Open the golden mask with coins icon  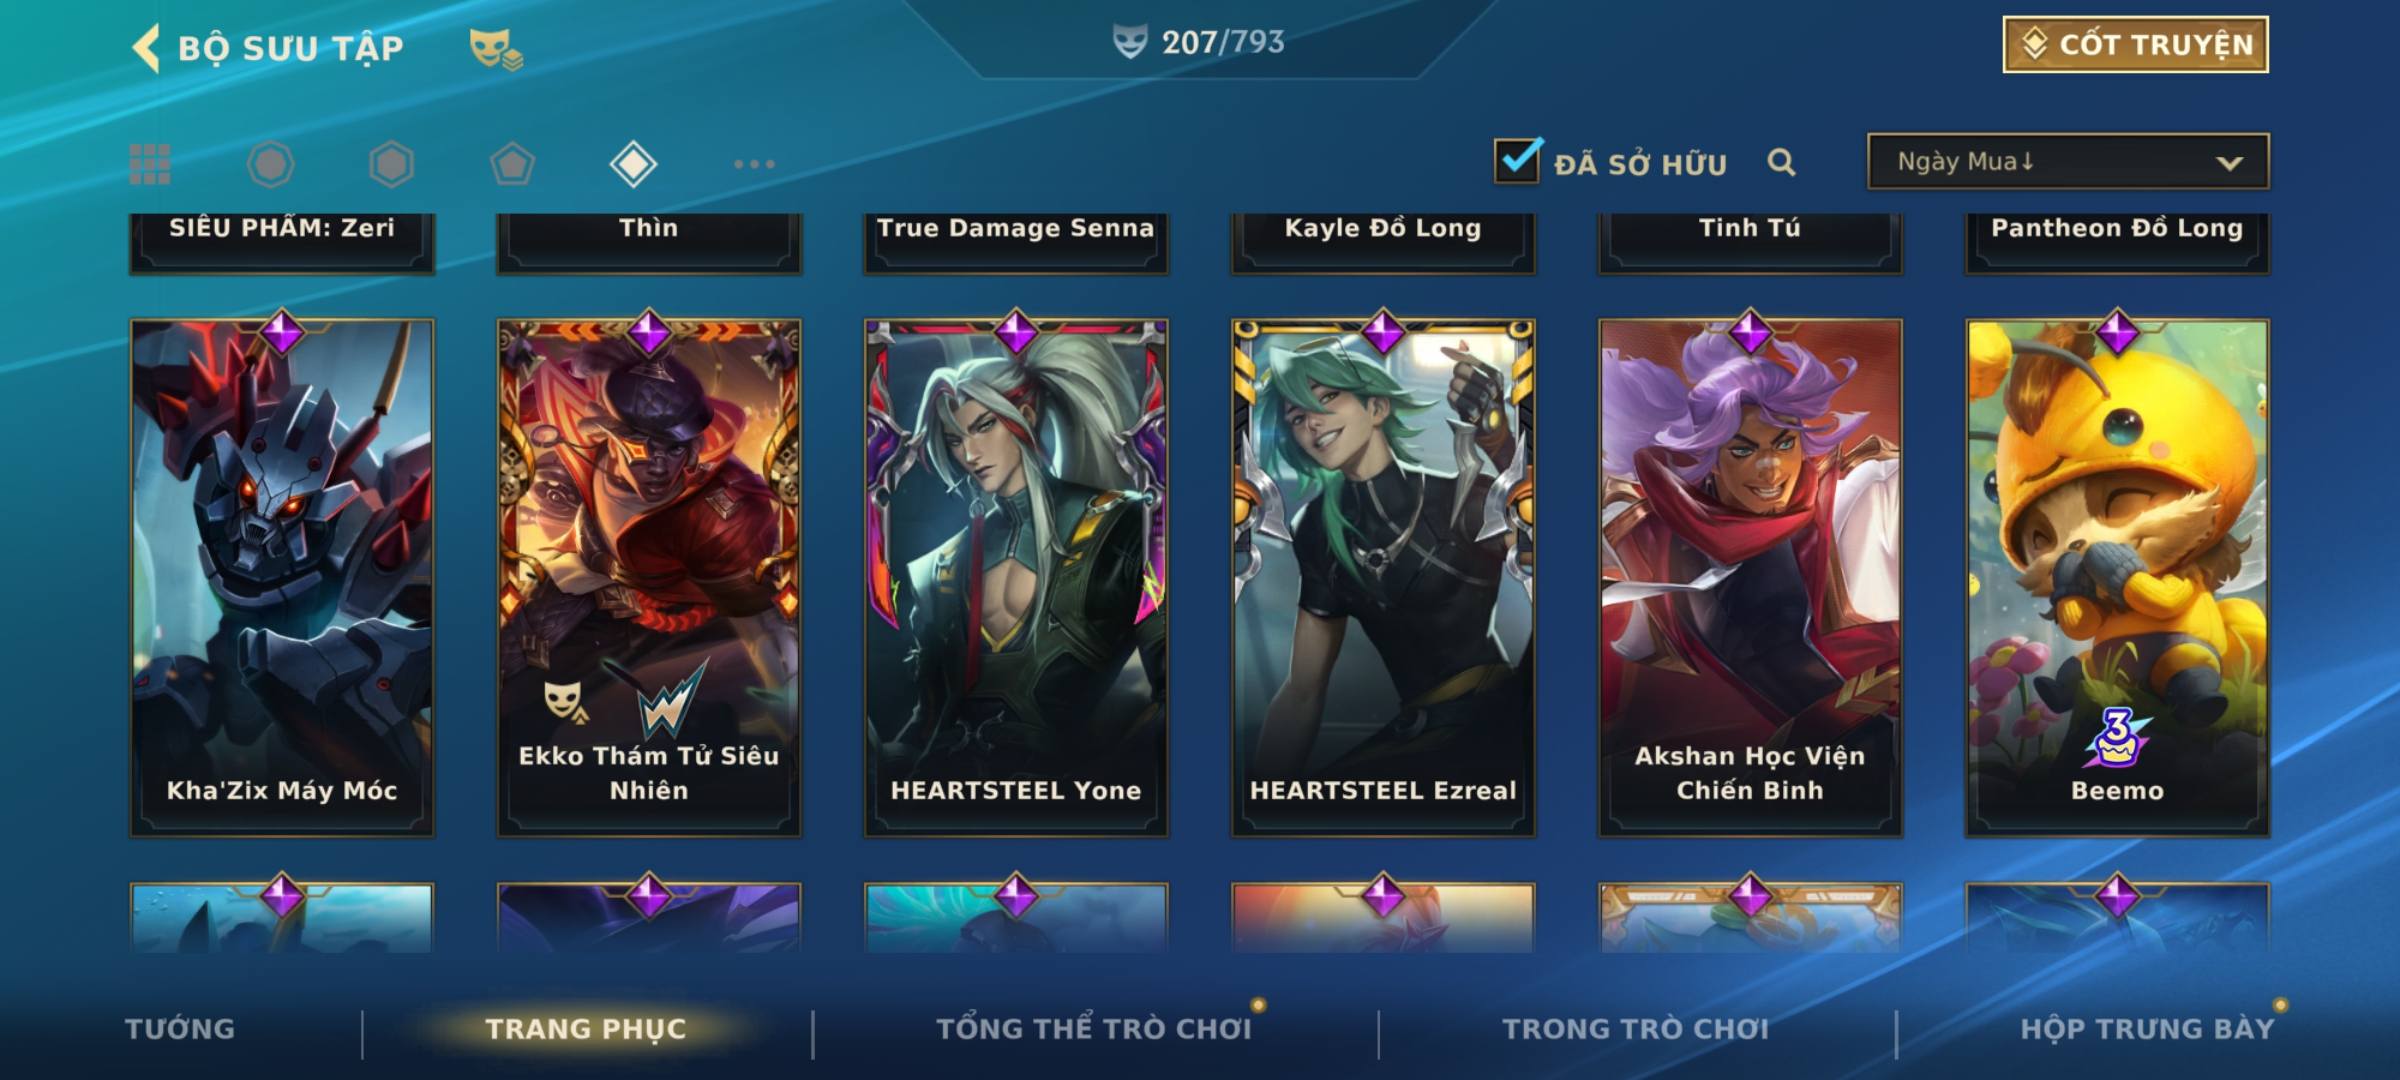(495, 49)
